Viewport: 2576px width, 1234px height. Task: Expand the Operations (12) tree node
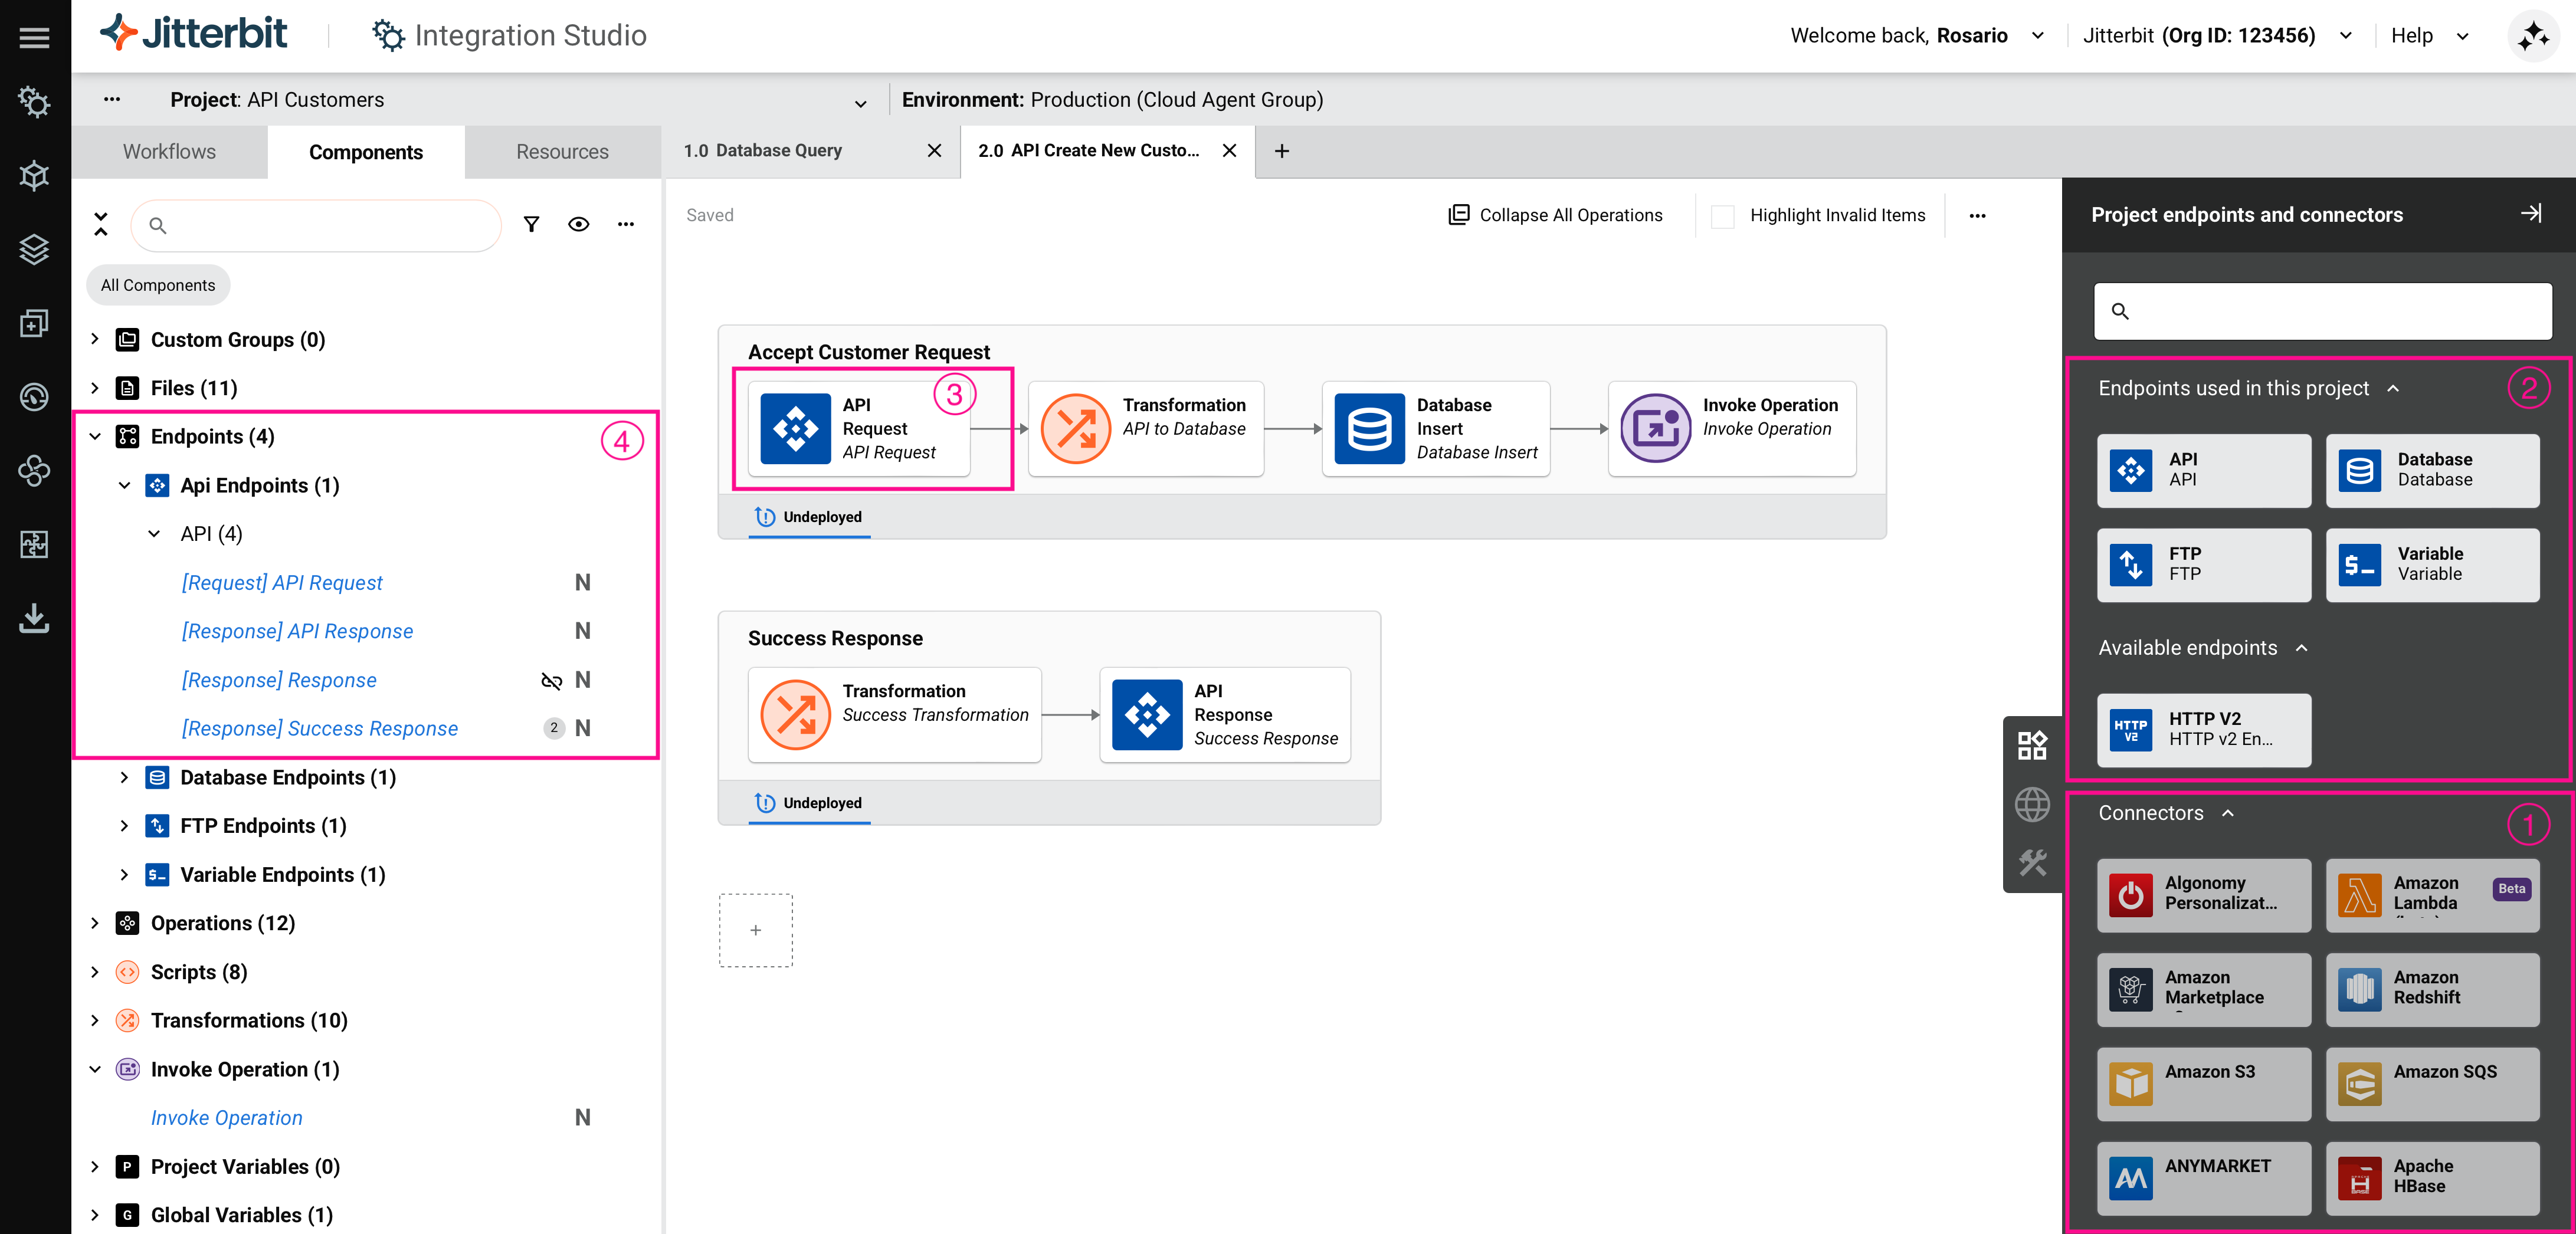pyautogui.click(x=95, y=923)
